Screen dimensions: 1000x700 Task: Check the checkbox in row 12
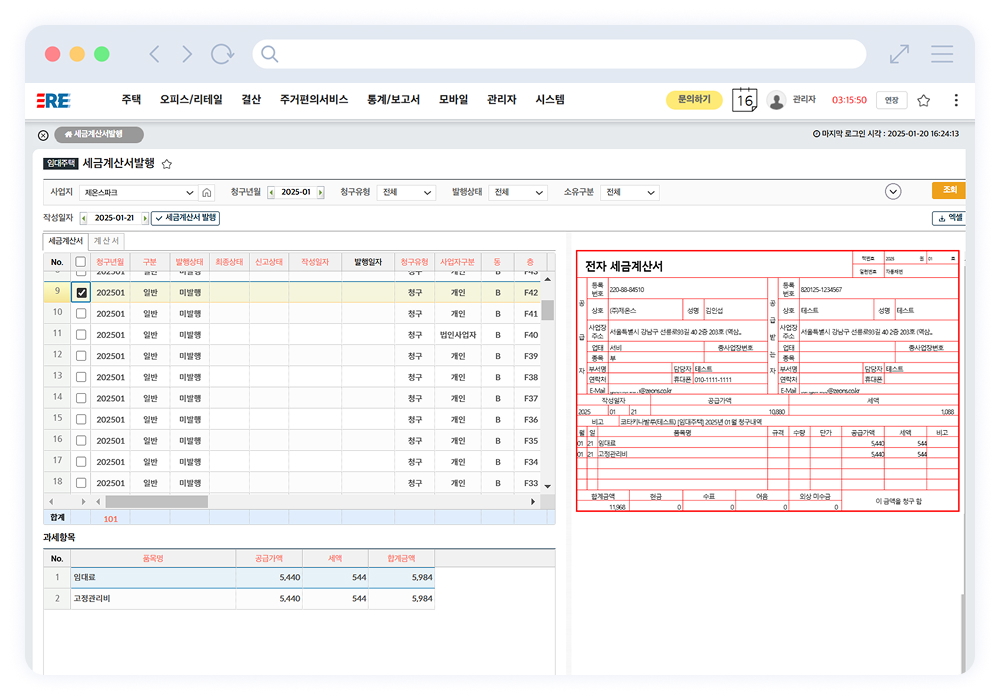81,355
